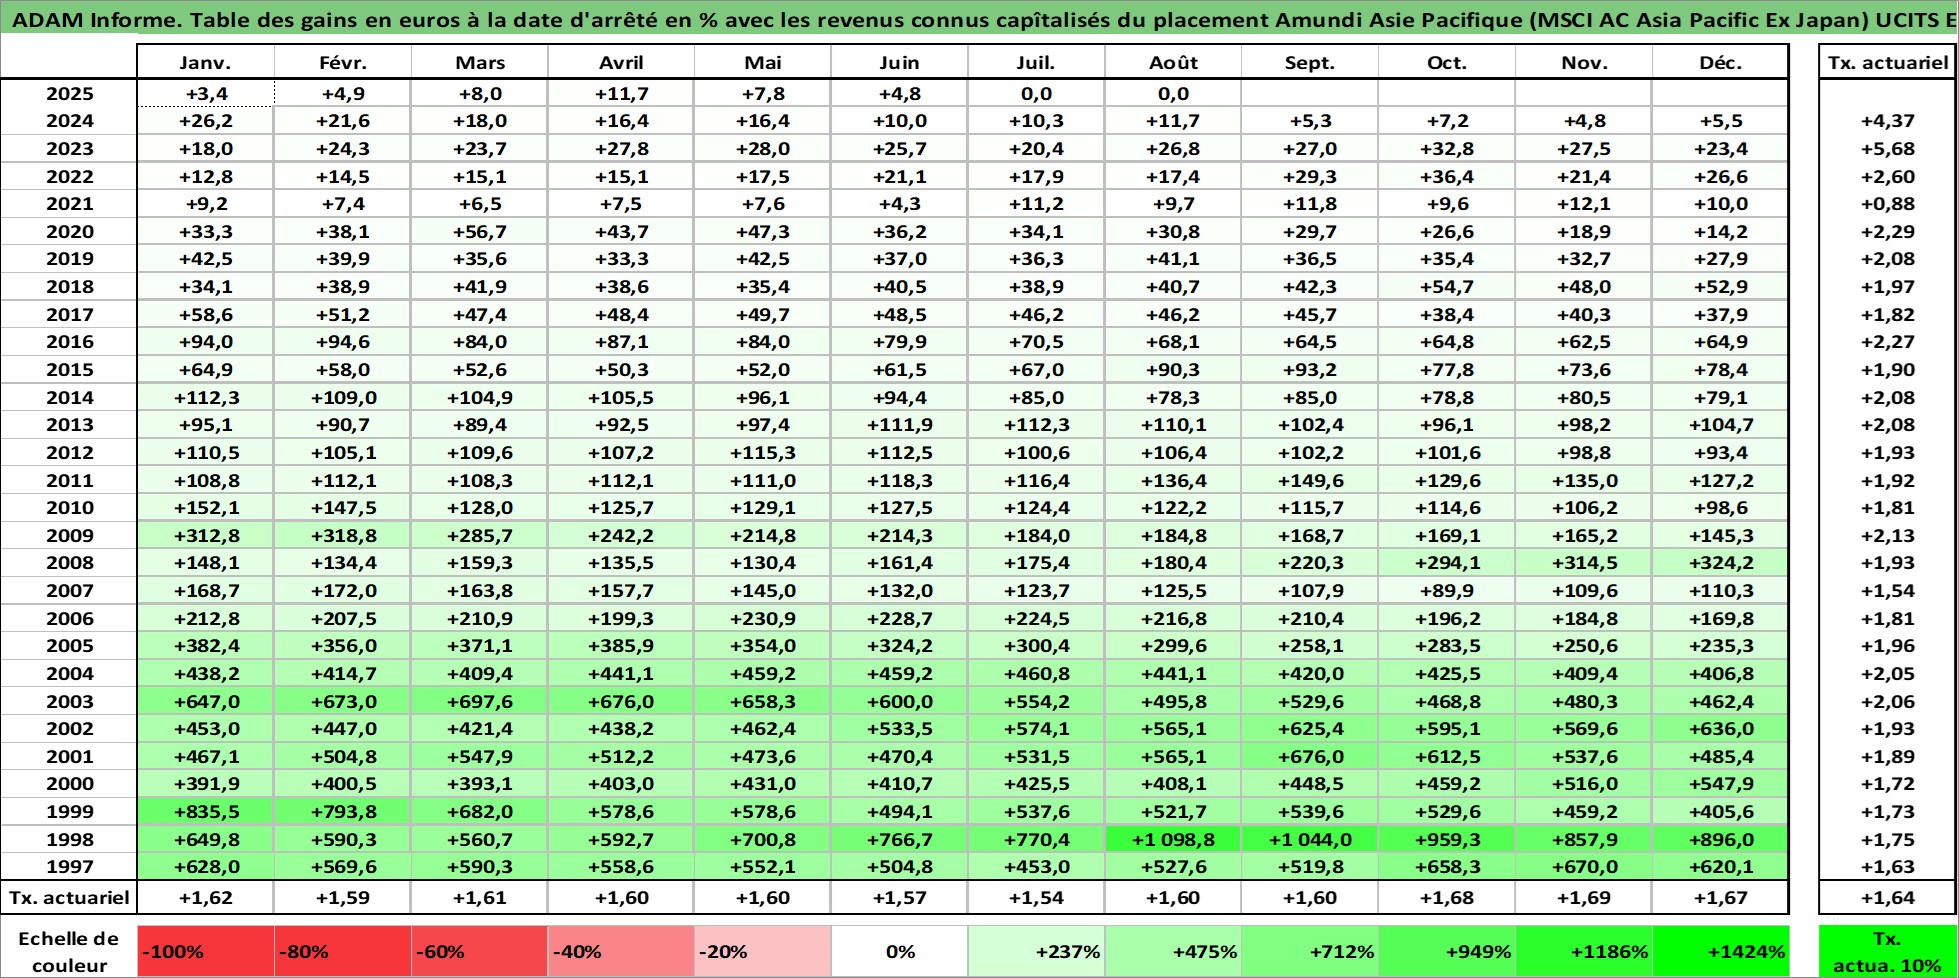The image size is (1959, 978).
Task: Select the Sept. column header
Action: 1310,62
